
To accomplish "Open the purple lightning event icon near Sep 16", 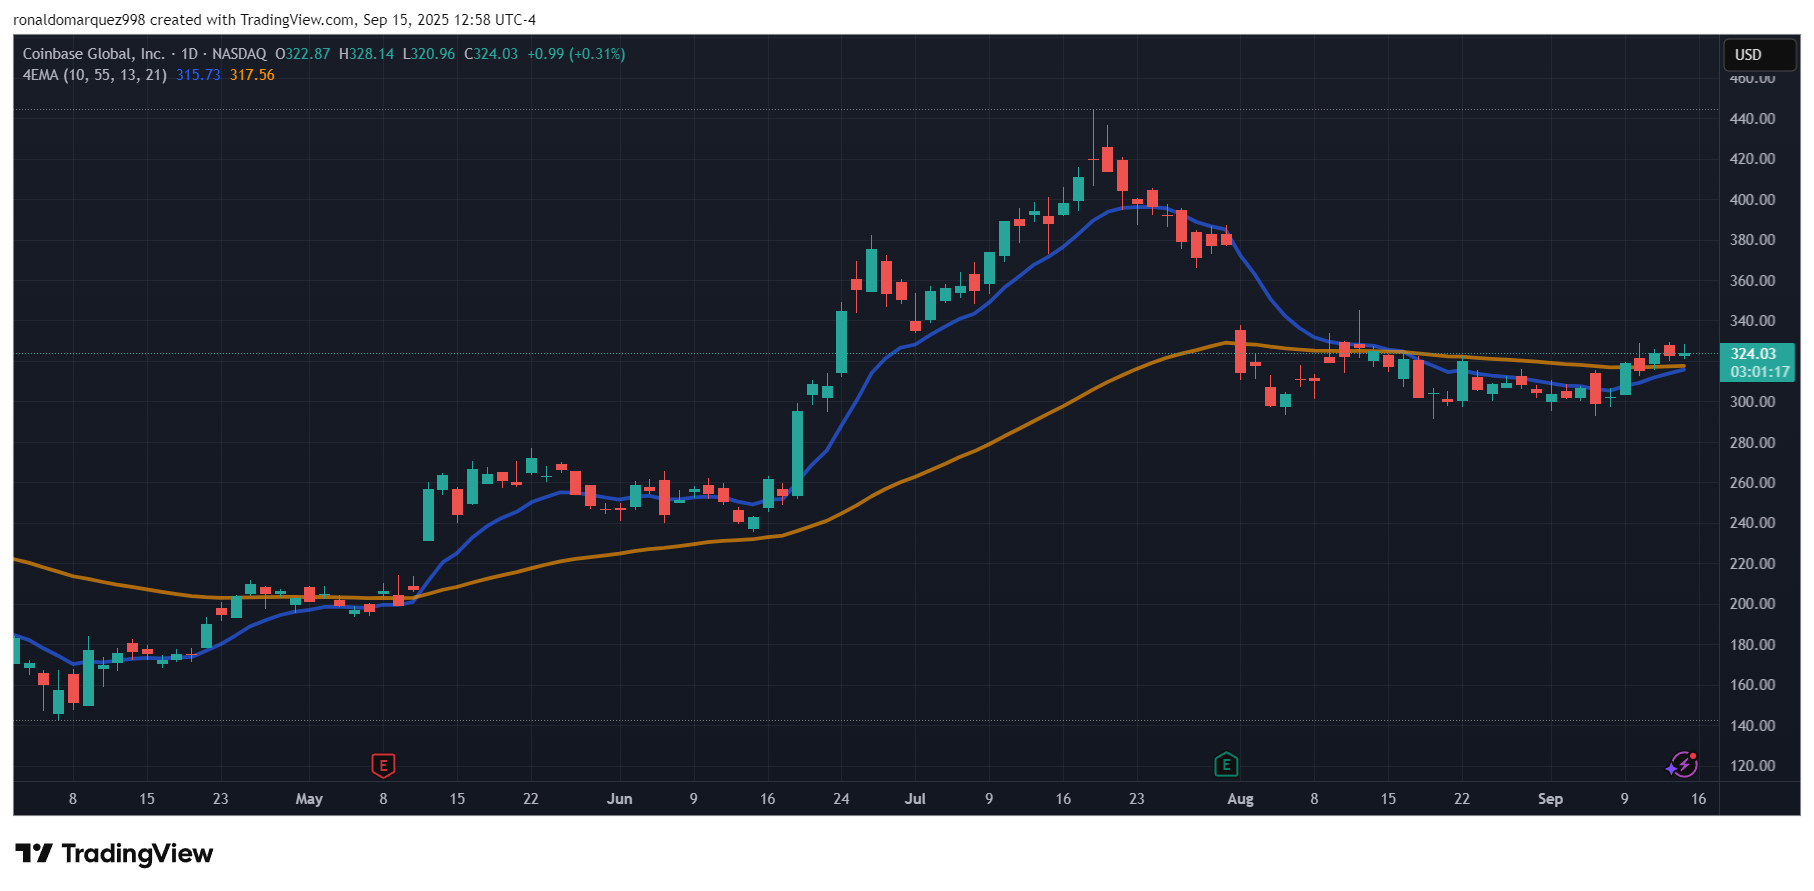I will (1682, 765).
